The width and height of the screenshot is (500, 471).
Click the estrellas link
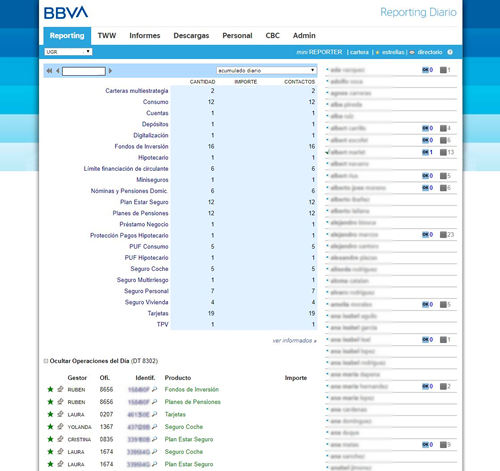(393, 52)
